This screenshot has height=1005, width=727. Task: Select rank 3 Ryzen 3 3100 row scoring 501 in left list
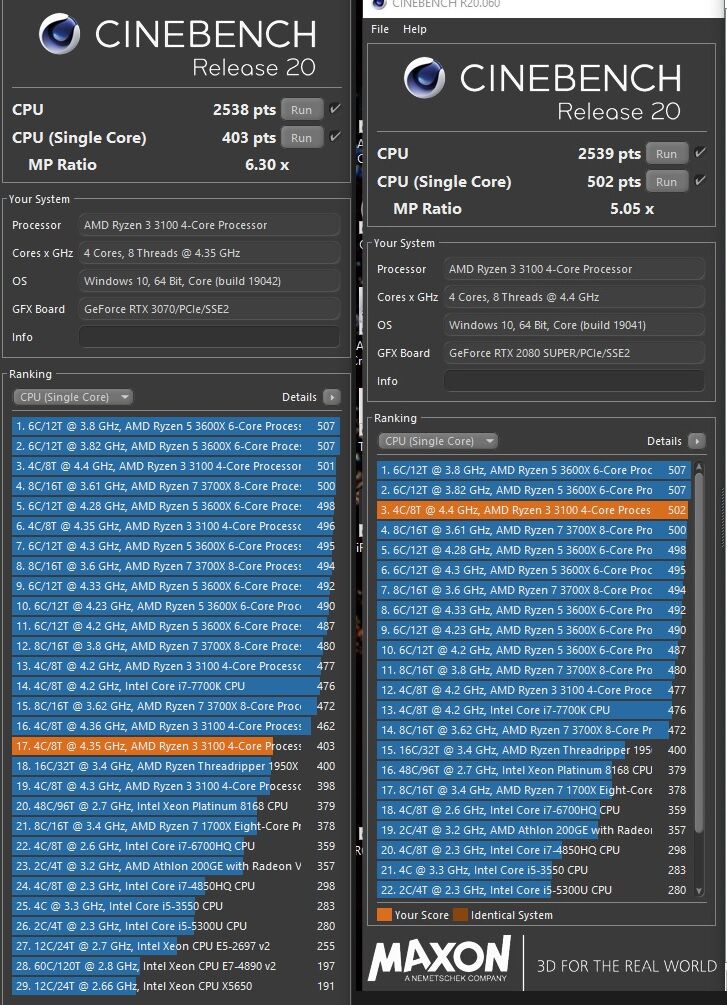[175, 466]
